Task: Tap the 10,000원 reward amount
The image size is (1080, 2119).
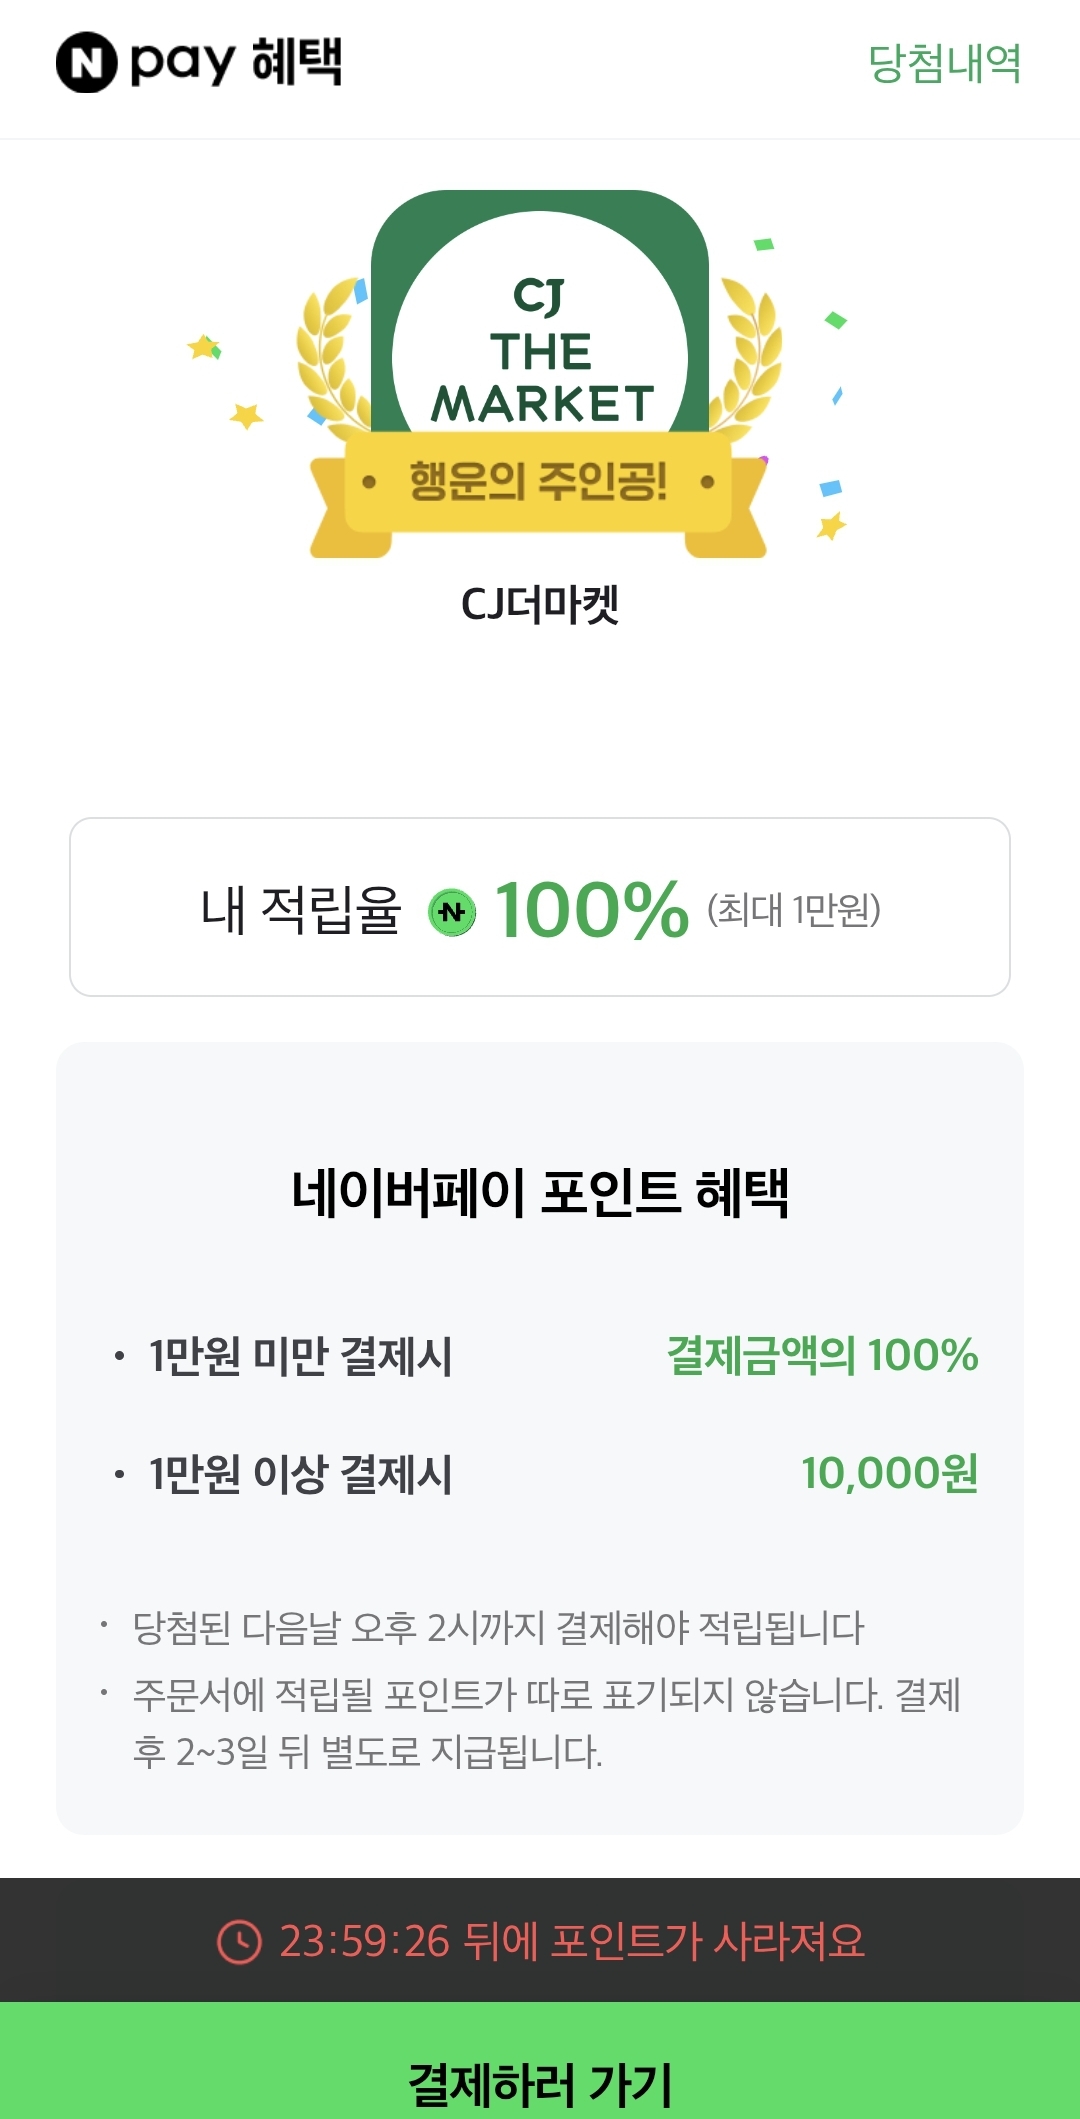Action: [x=889, y=1474]
